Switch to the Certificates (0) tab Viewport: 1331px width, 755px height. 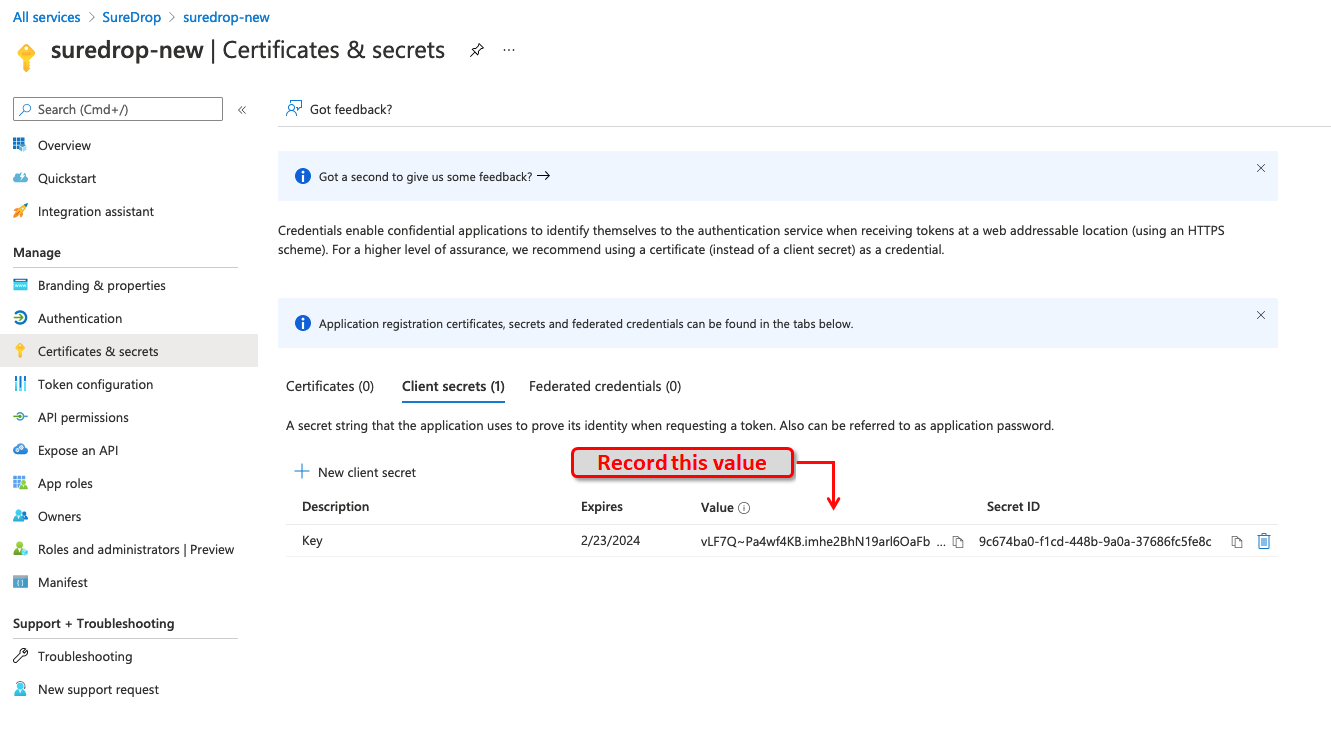pyautogui.click(x=330, y=386)
